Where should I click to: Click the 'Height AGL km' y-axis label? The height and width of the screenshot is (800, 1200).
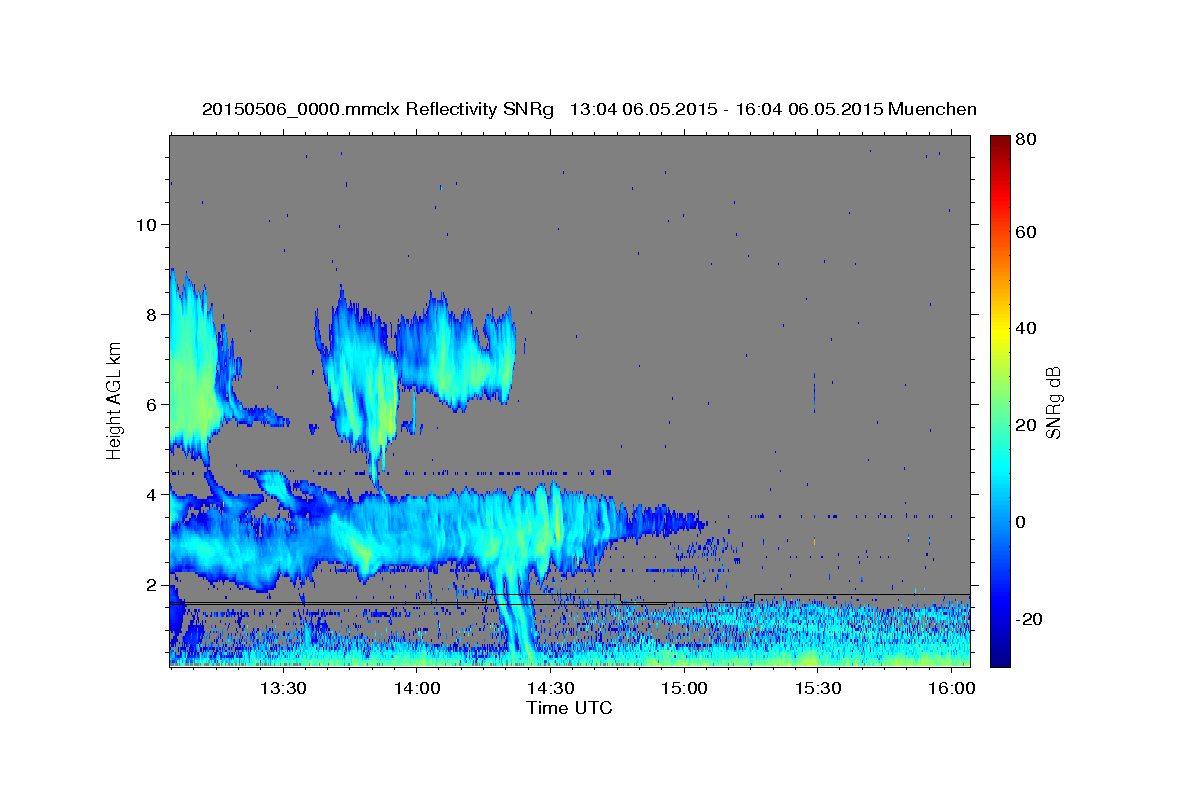click(114, 402)
